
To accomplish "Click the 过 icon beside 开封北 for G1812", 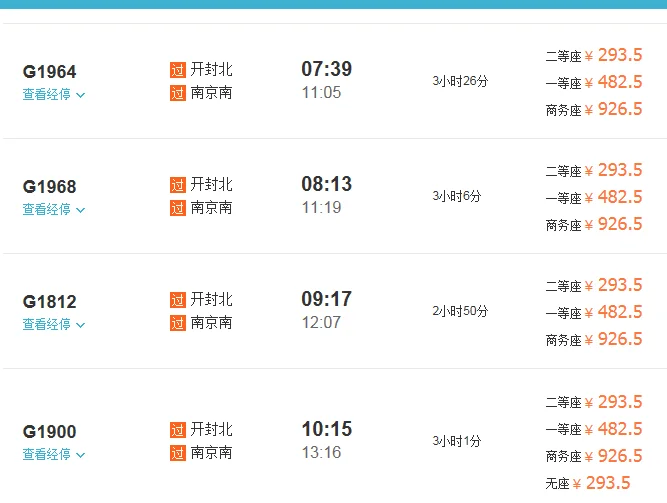I will click(178, 300).
